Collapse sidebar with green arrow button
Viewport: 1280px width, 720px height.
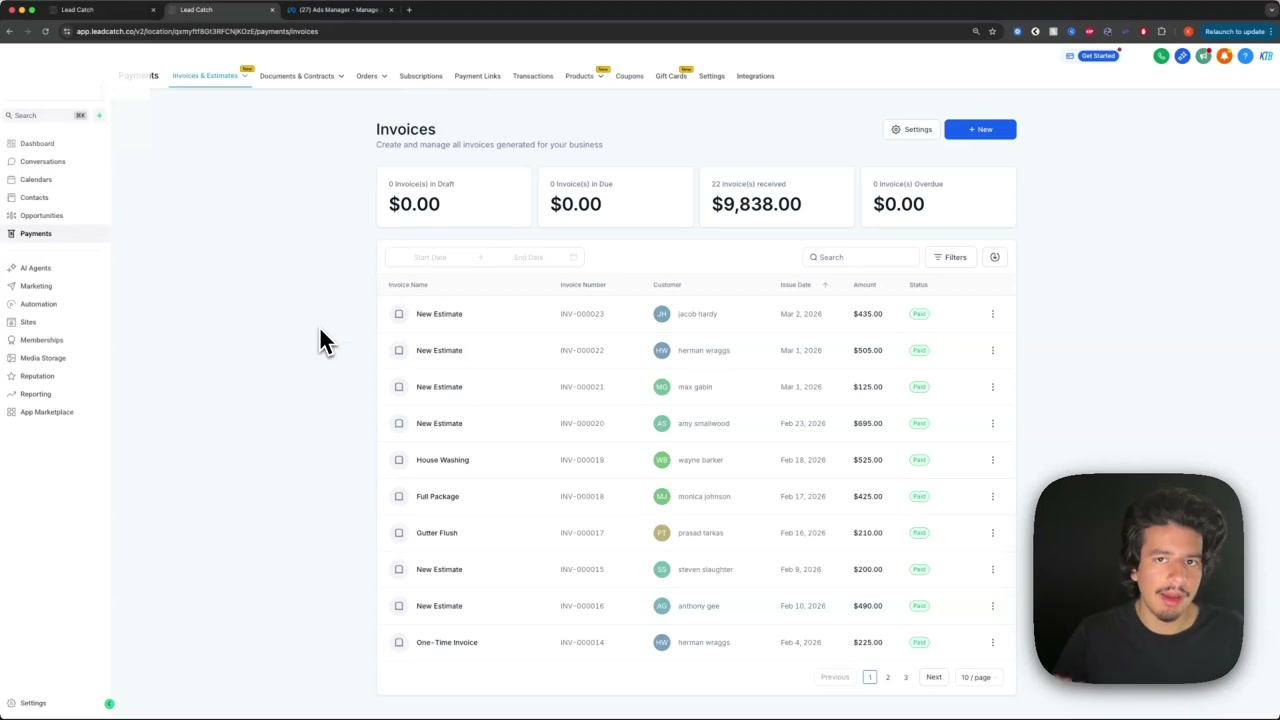[109, 704]
